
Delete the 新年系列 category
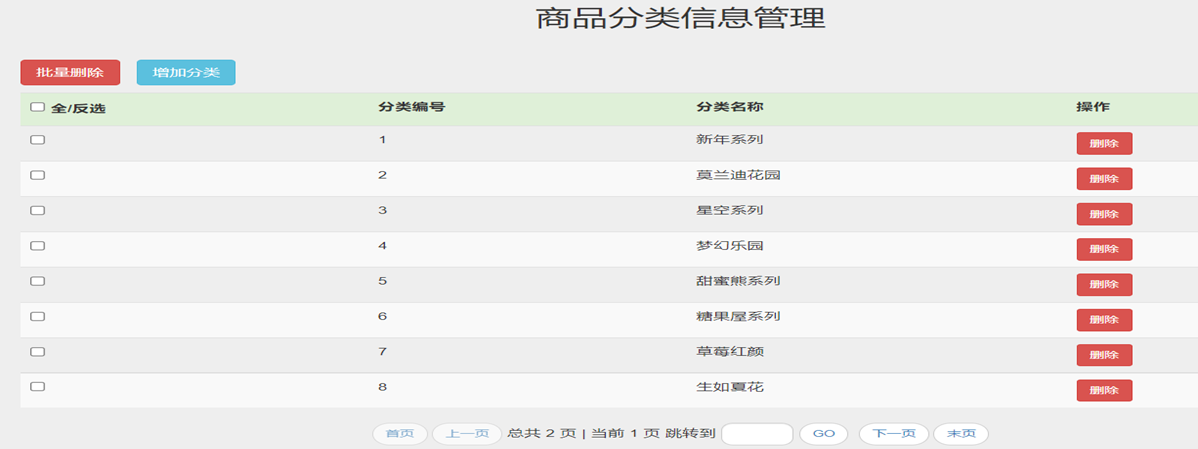click(1104, 144)
